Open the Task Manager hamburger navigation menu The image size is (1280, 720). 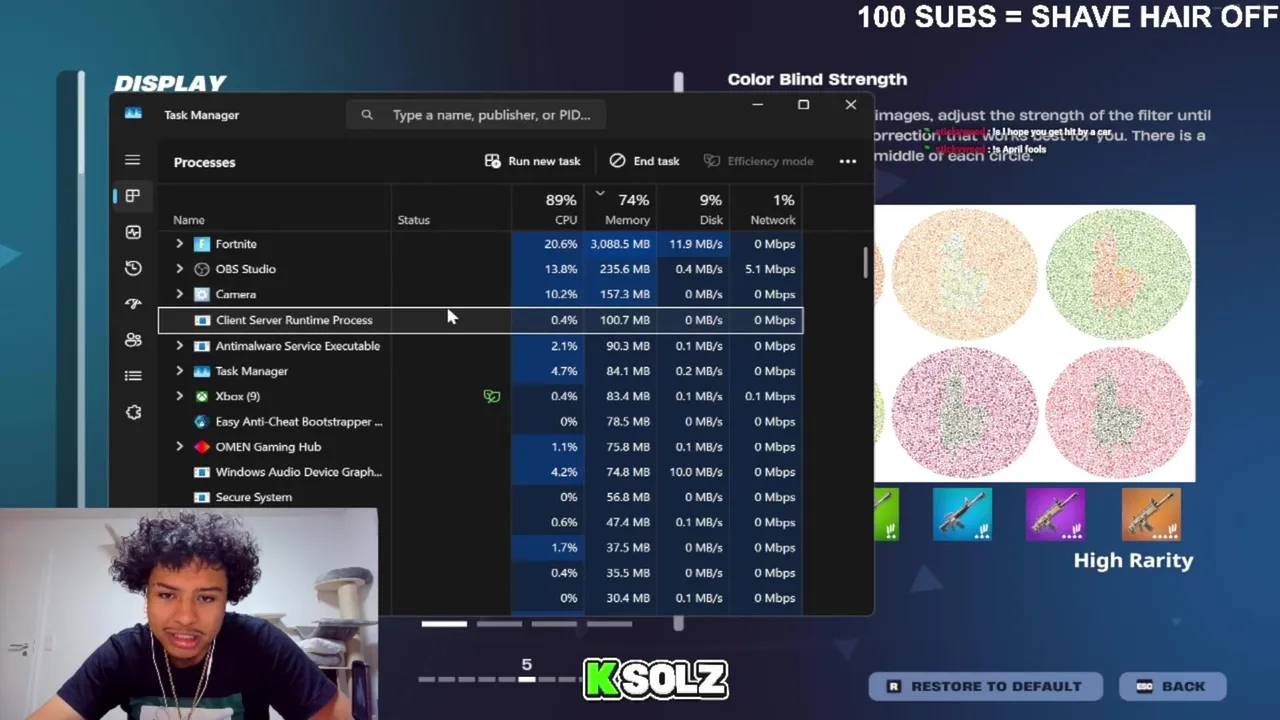(x=132, y=160)
